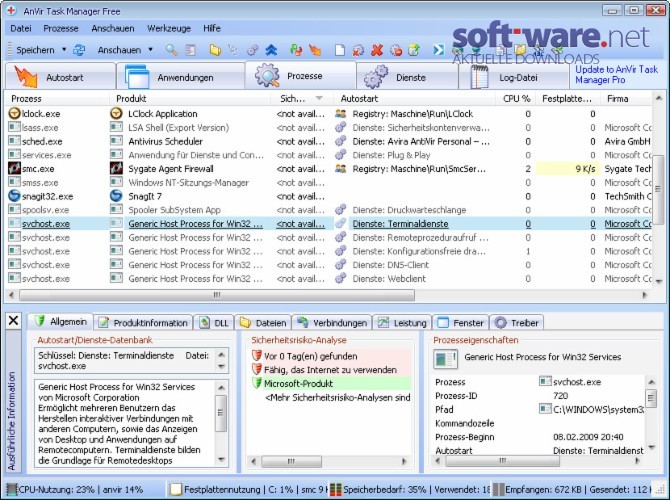
Task: Click the Empfangen network icon in status bar
Action: [498, 489]
